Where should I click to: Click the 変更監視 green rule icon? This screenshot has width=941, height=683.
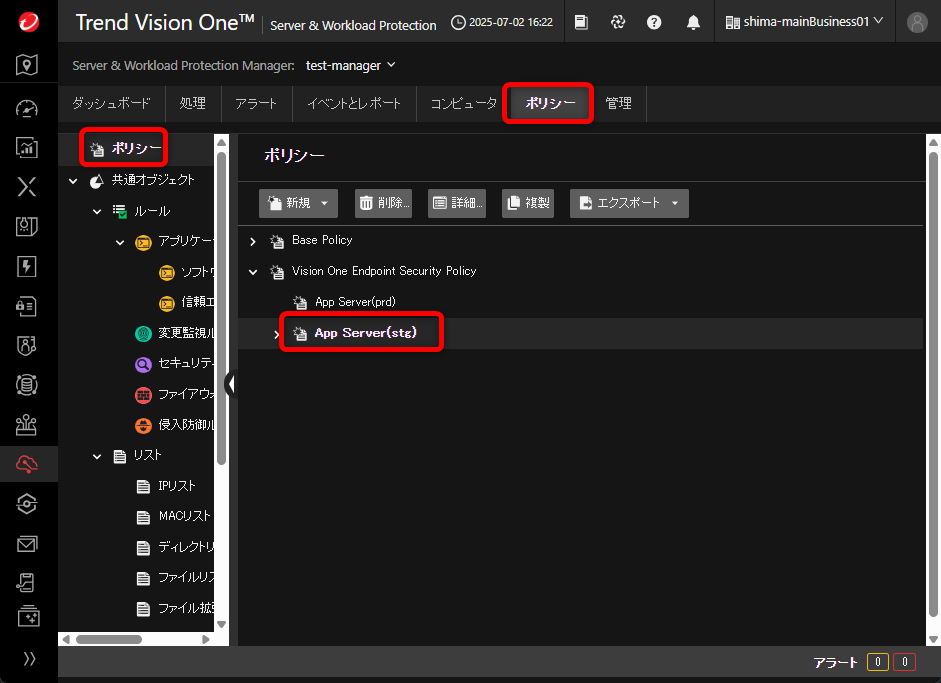click(x=143, y=333)
